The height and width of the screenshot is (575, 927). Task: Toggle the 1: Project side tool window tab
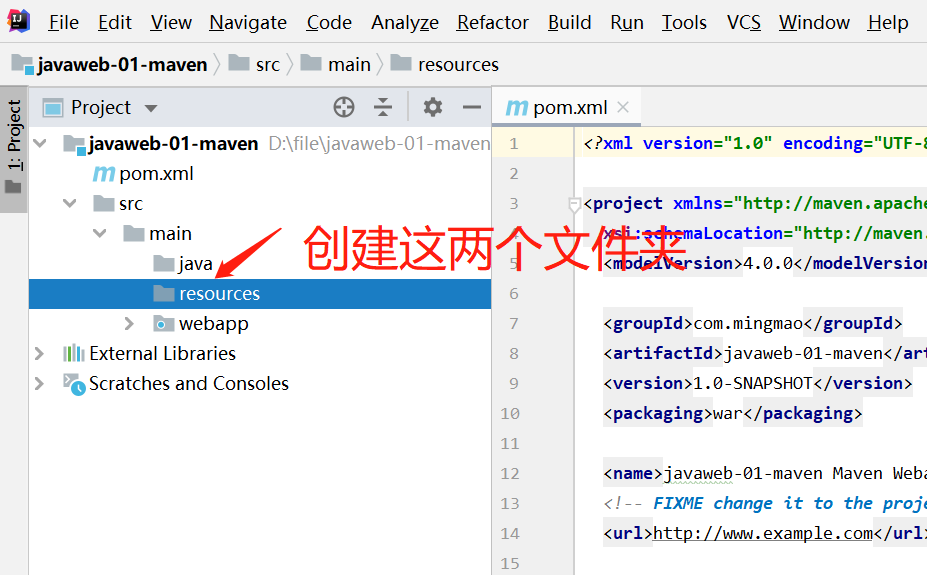click(x=14, y=149)
